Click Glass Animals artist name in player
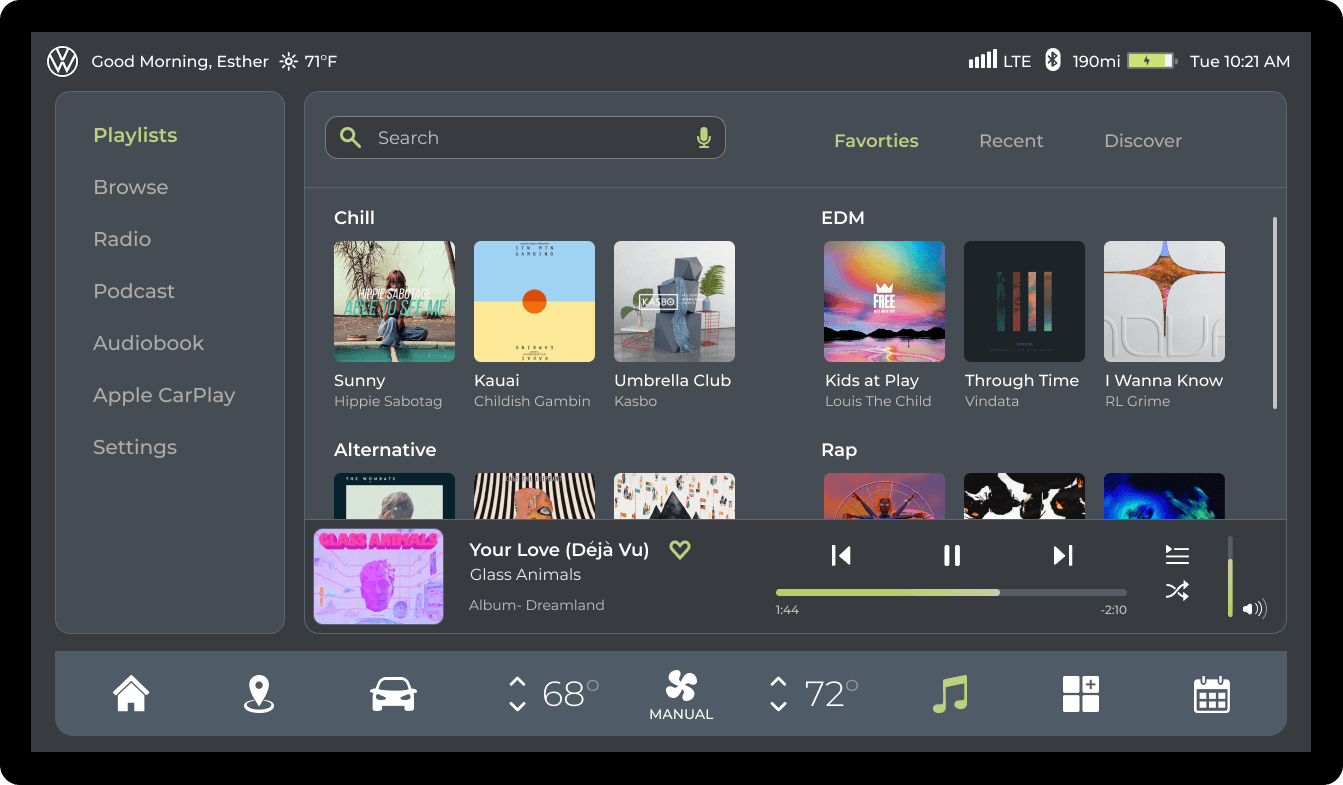1343x785 pixels. pos(525,575)
